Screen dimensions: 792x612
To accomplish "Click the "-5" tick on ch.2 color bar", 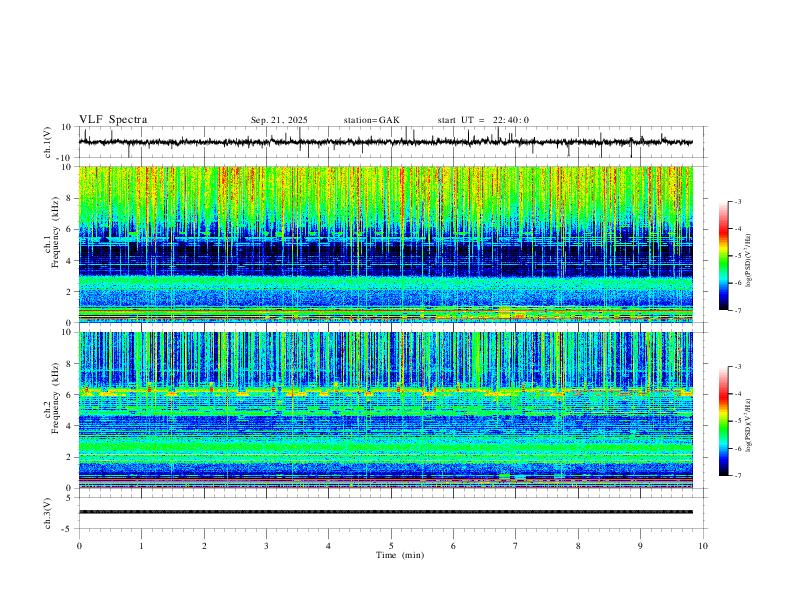I will tap(737, 421).
